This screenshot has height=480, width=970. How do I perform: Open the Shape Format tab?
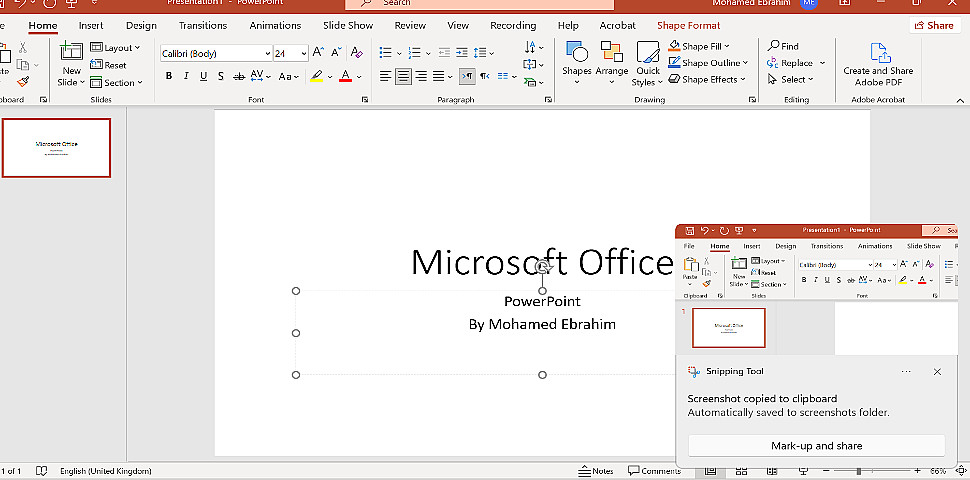688,25
